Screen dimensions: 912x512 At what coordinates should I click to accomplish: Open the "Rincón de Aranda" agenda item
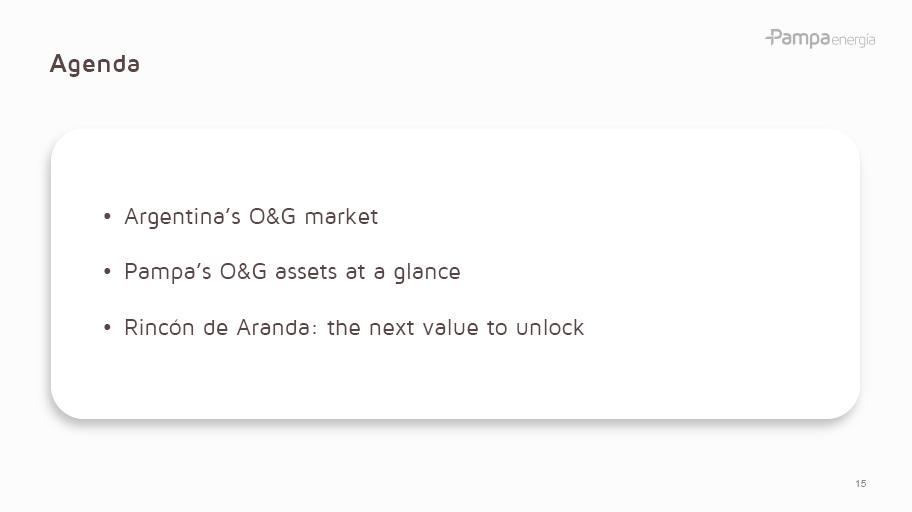click(354, 328)
